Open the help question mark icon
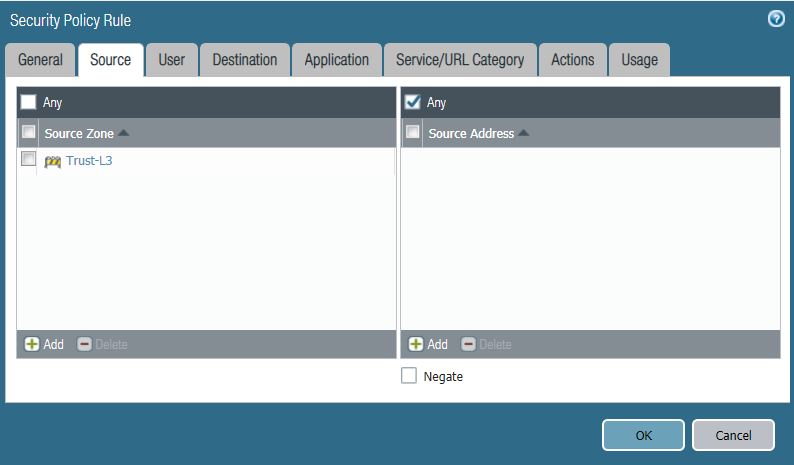This screenshot has height=465, width=794. [776, 19]
